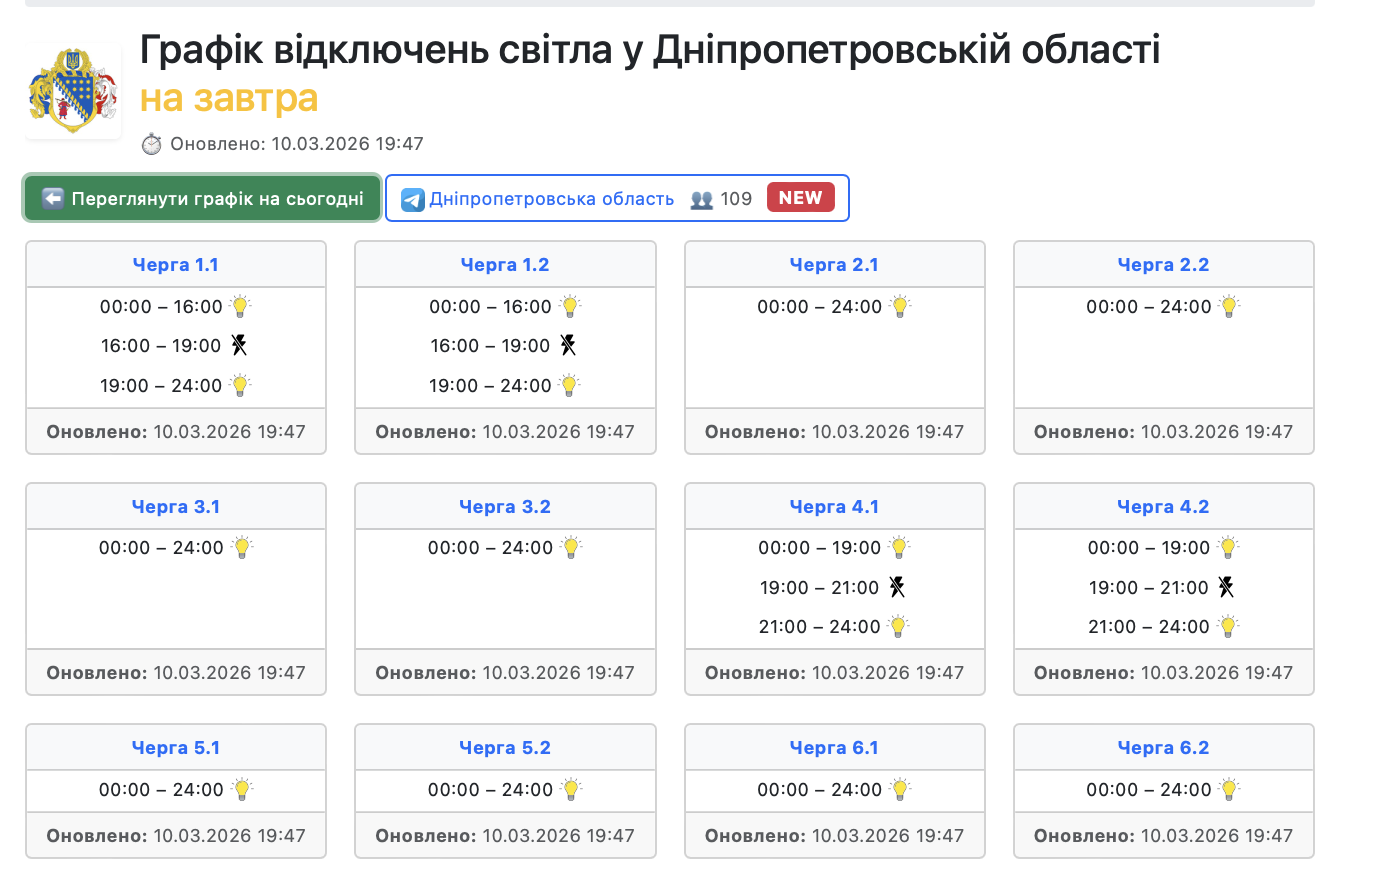This screenshot has width=1392, height=872.
Task: Click light bulb icon in Черга 3.2
Action: pyautogui.click(x=571, y=547)
